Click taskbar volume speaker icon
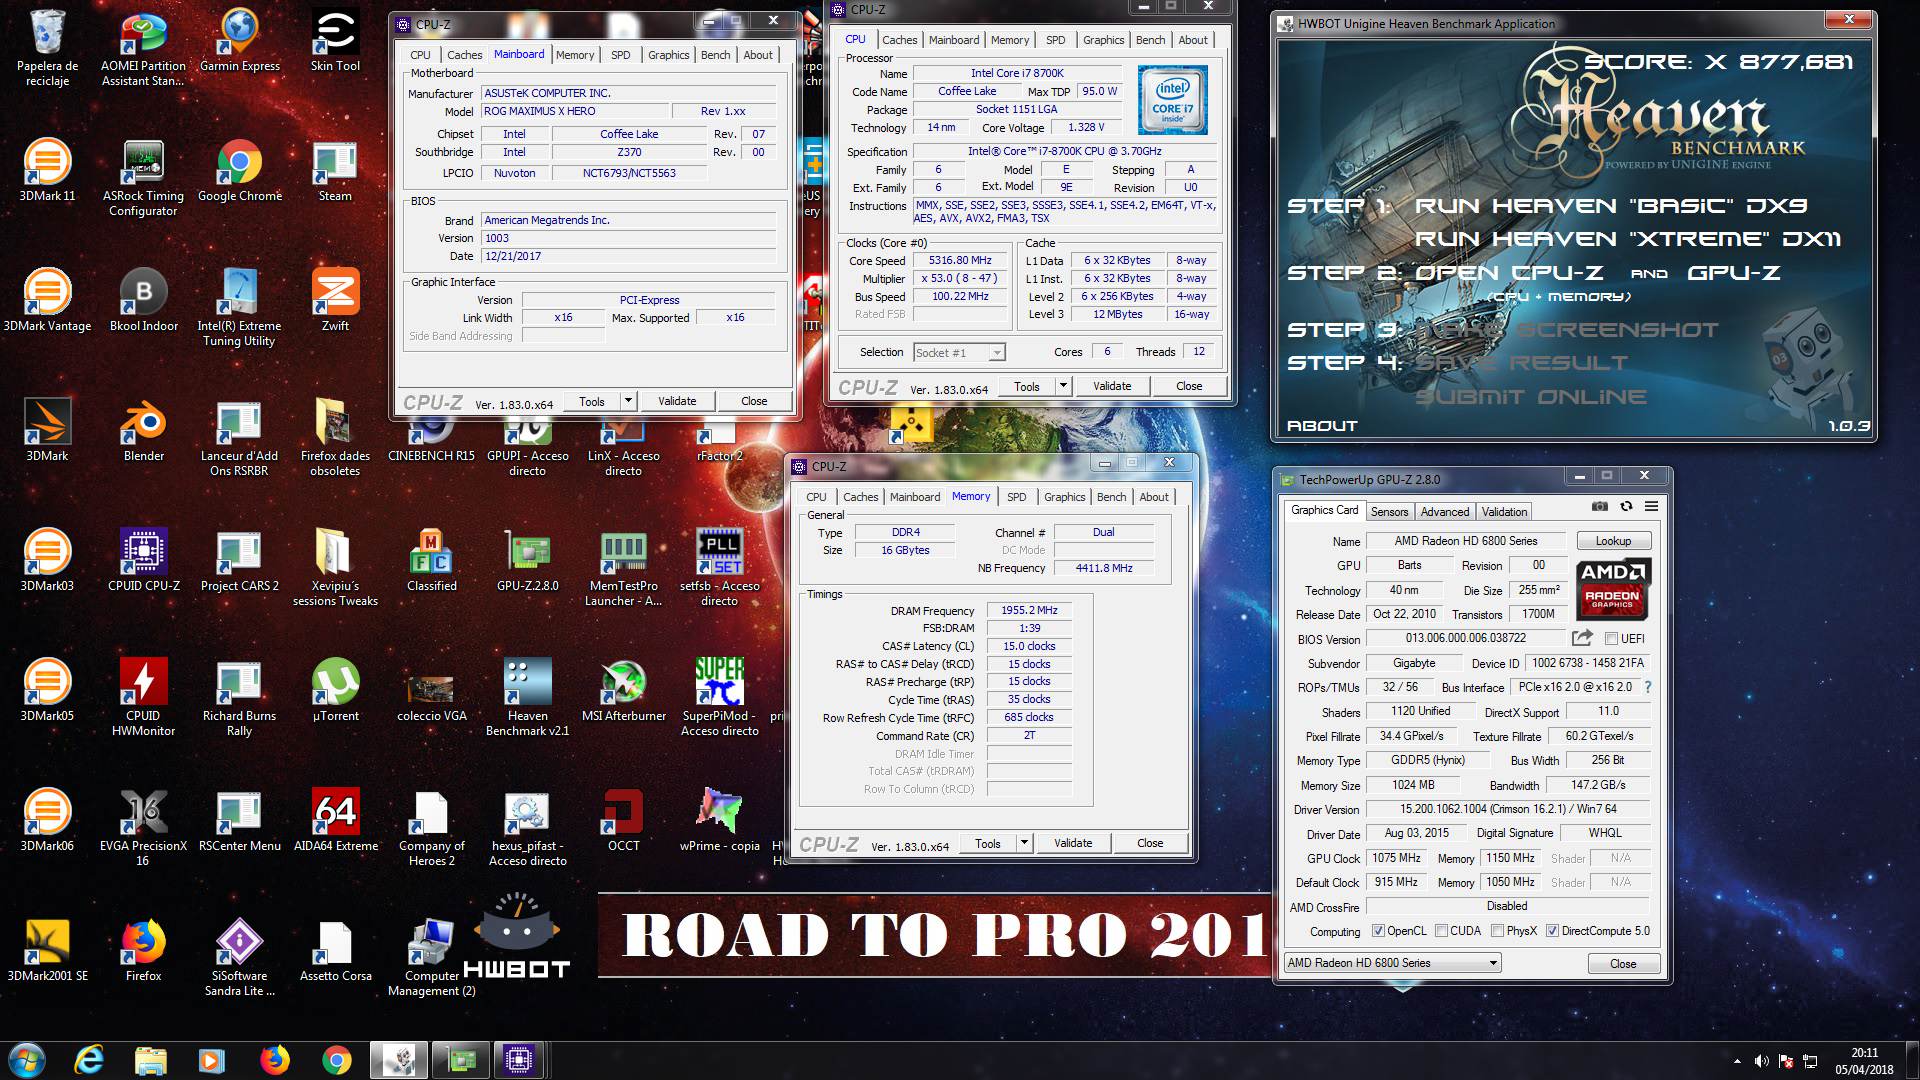Screen dimensions: 1920x1080 pyautogui.click(x=1761, y=1061)
